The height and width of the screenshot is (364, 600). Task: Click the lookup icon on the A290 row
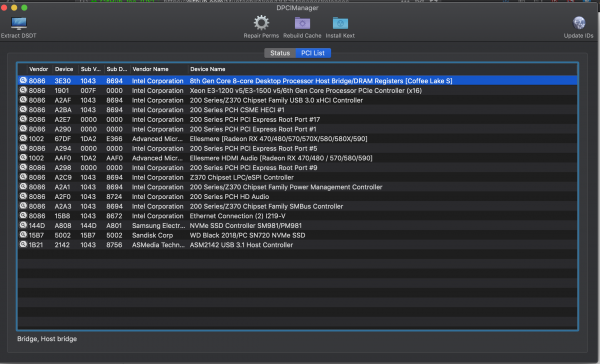(x=23, y=129)
